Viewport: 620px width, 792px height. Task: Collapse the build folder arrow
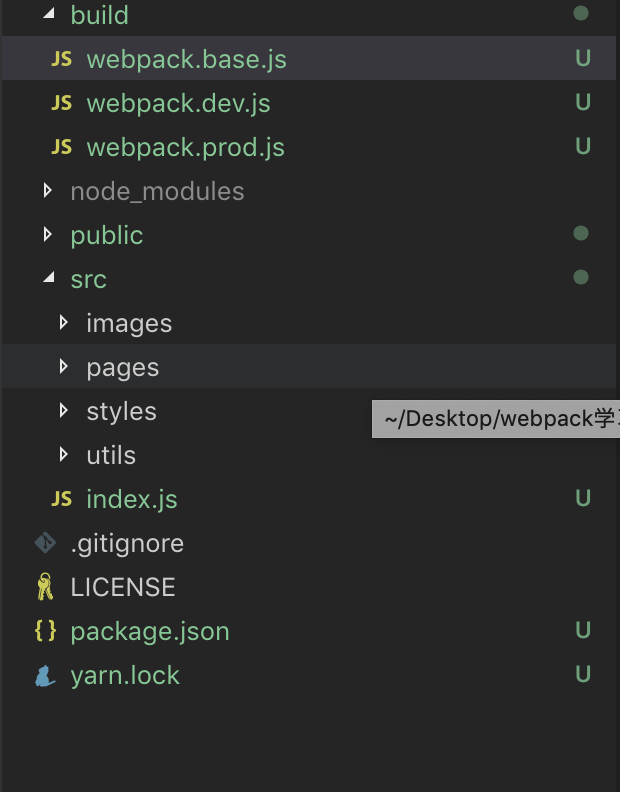pyautogui.click(x=47, y=15)
